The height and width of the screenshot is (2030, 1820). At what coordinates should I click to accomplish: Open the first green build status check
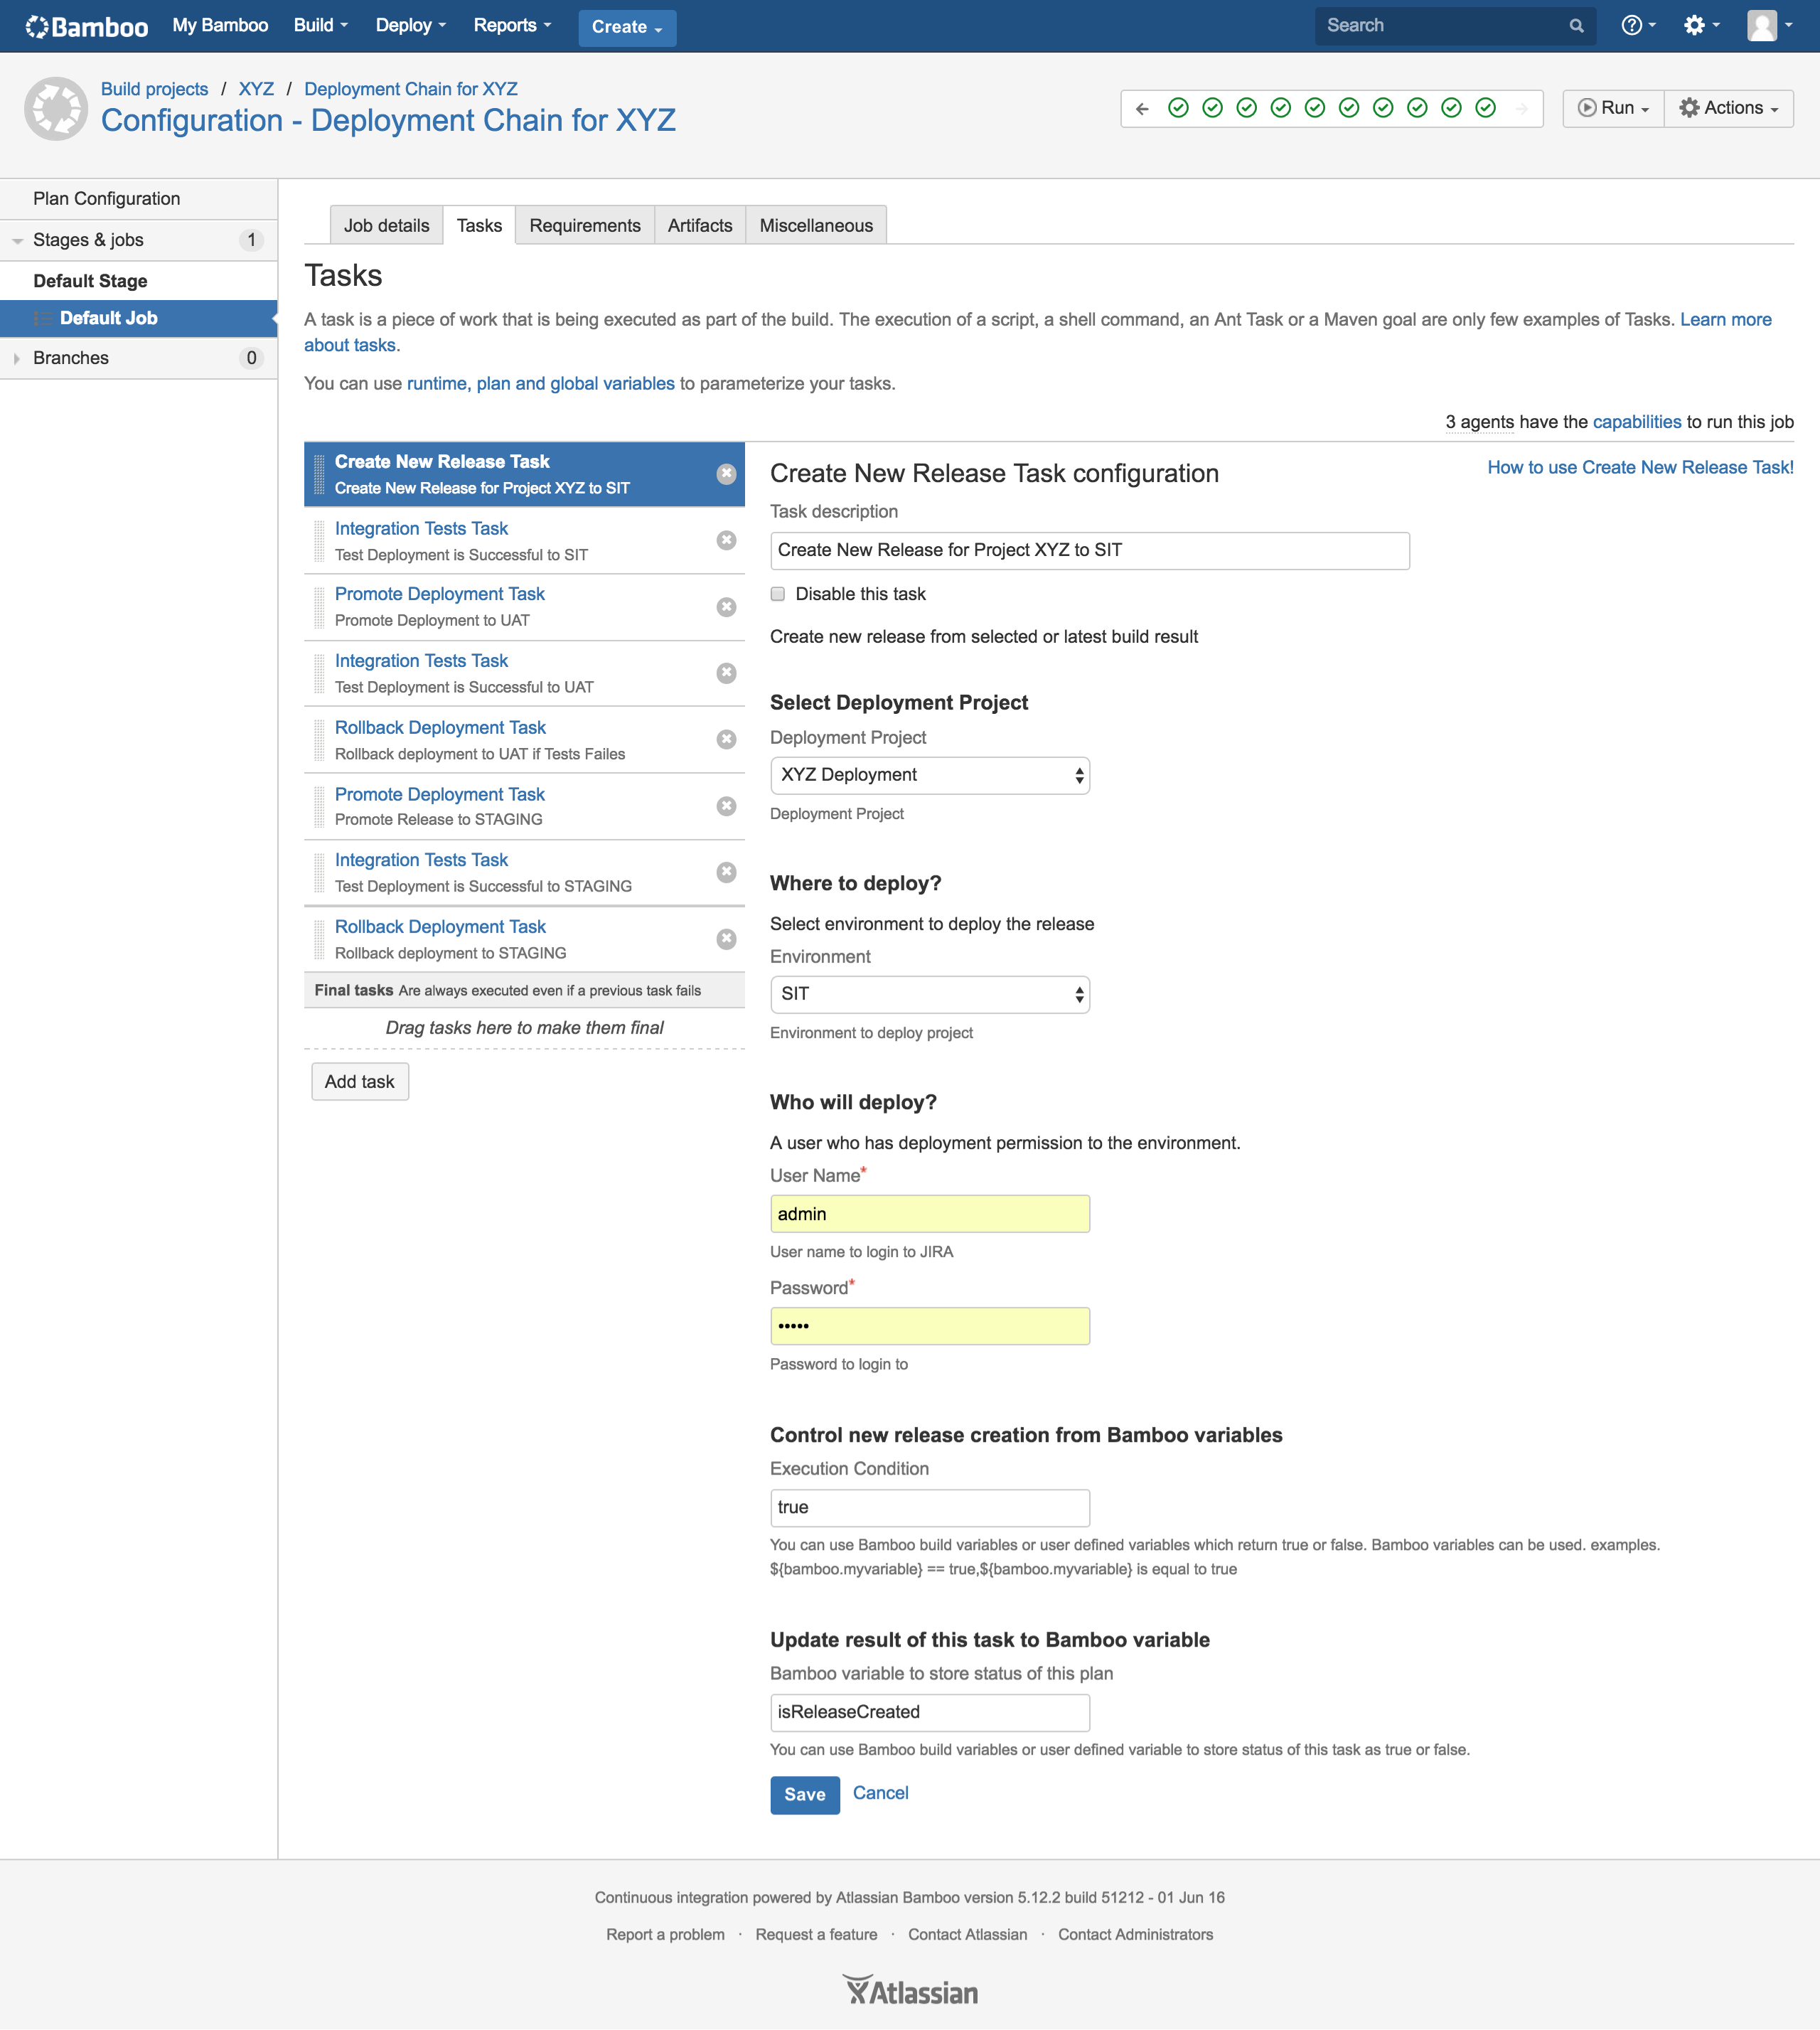(1178, 108)
